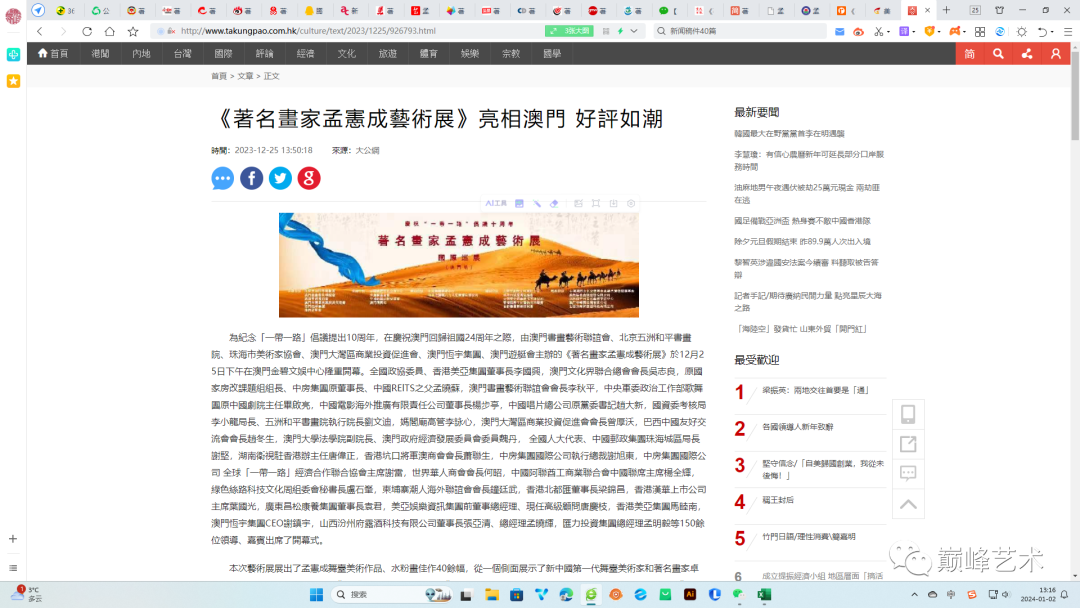
Task: Select 文化 in the navigation bar
Action: 346,53
